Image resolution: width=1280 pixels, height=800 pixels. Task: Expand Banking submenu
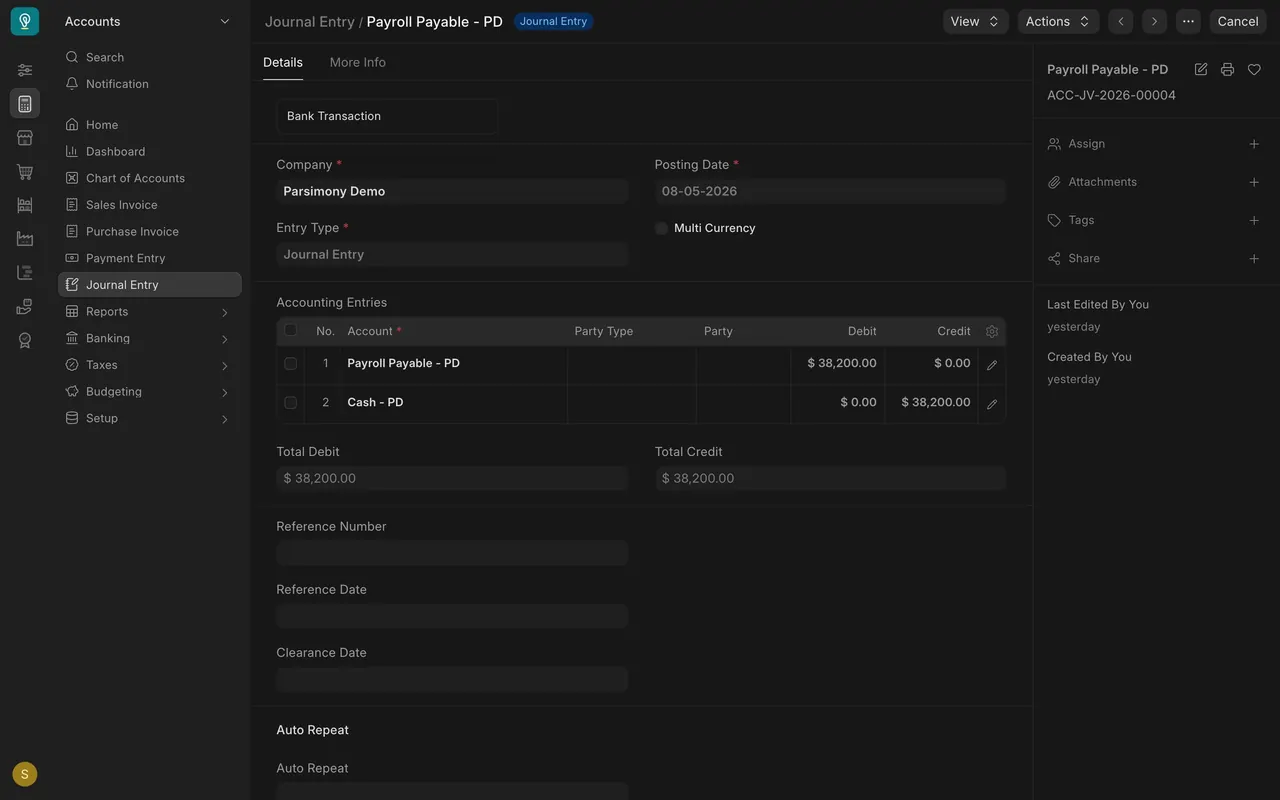(224, 339)
